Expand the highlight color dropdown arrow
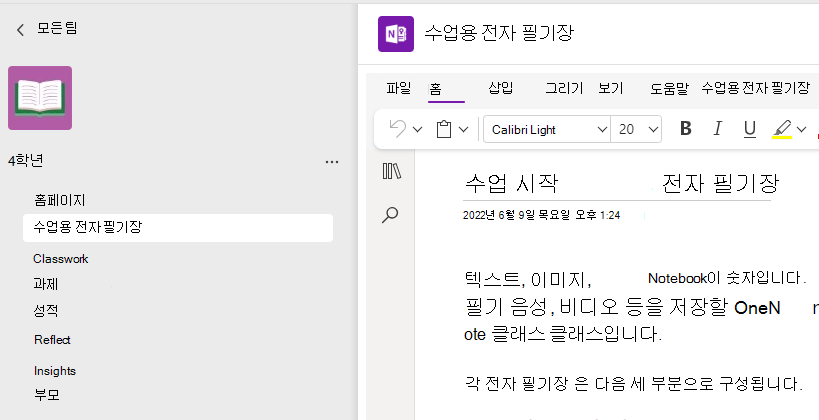Viewport: 819px width, 420px height. coord(801,130)
